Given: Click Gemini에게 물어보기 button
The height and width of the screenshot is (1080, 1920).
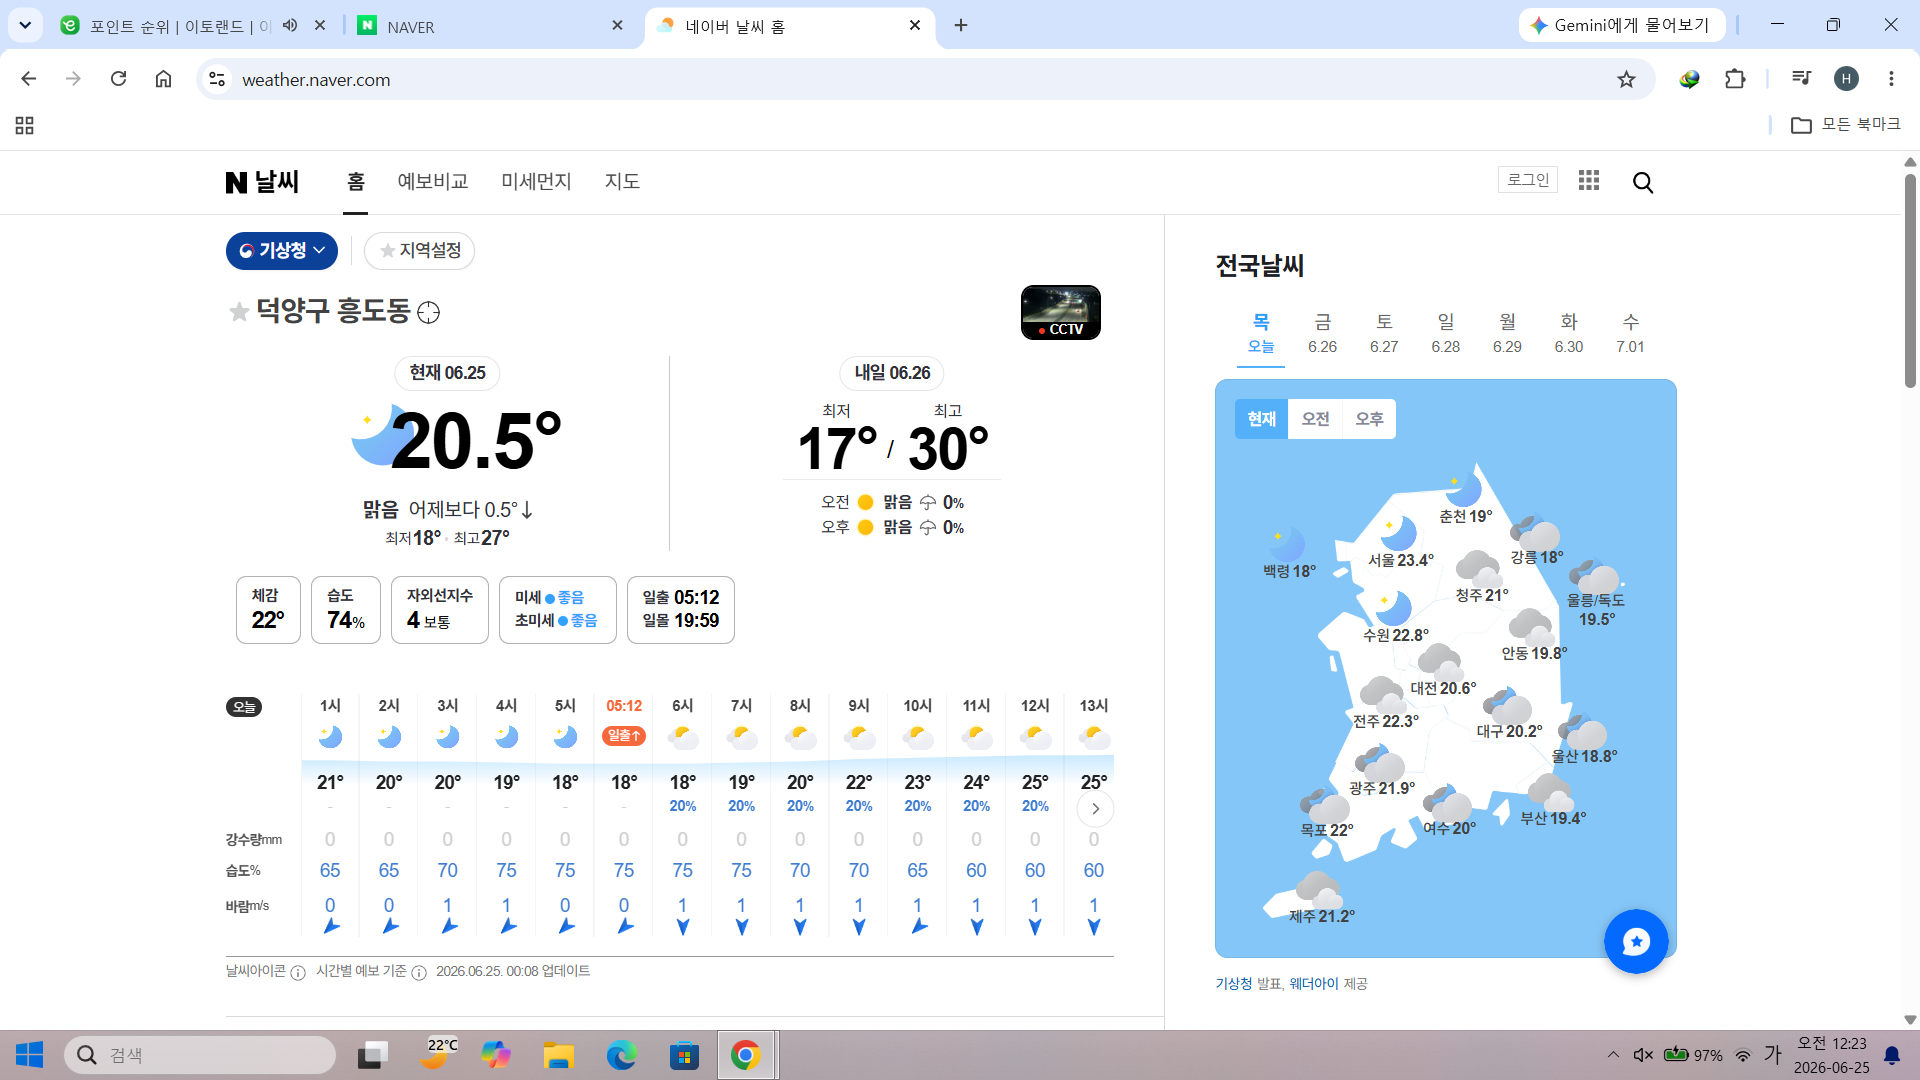Looking at the screenshot, I should (1622, 25).
